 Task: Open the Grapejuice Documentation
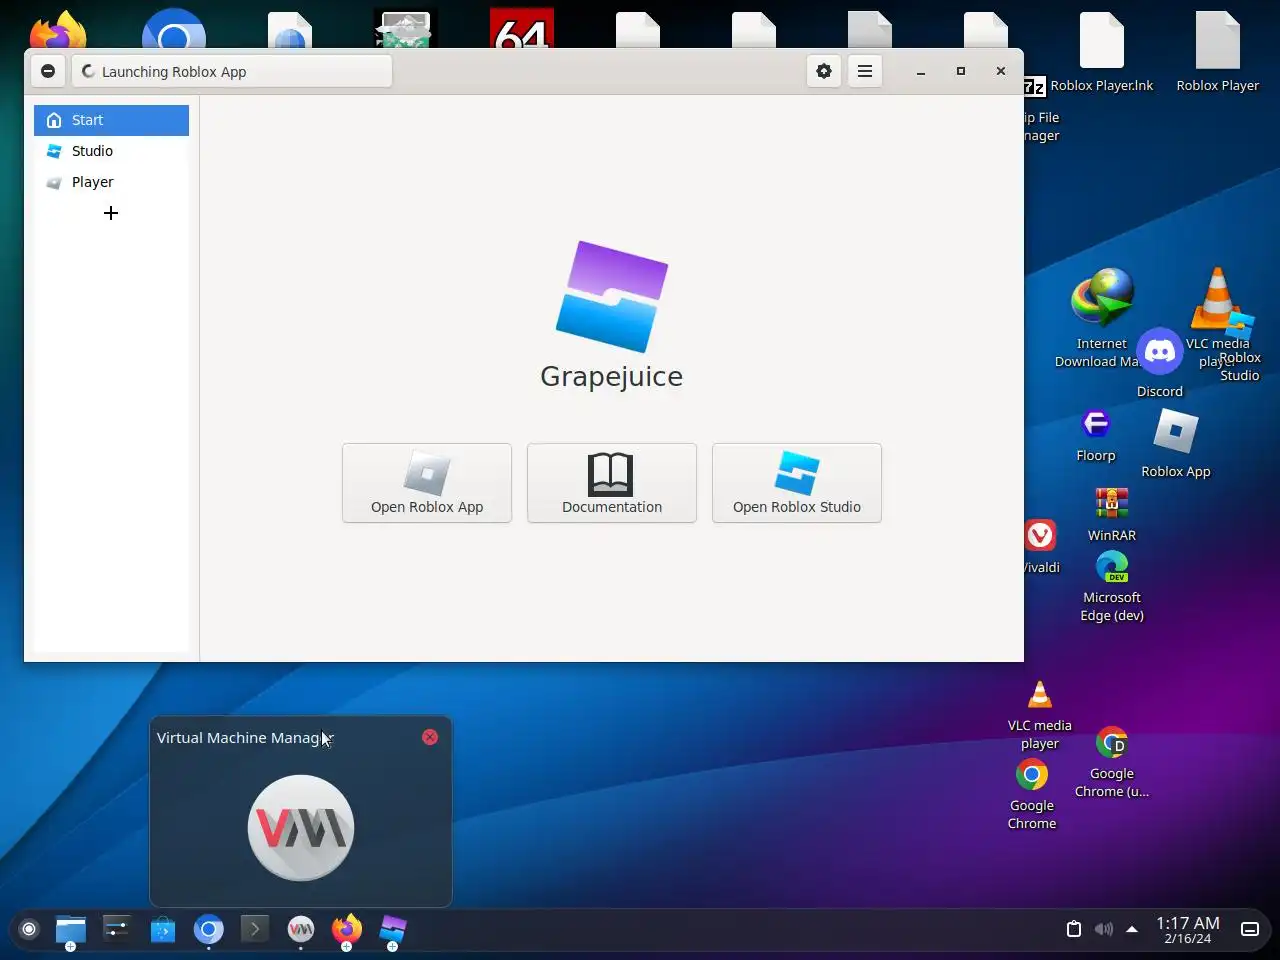point(612,483)
